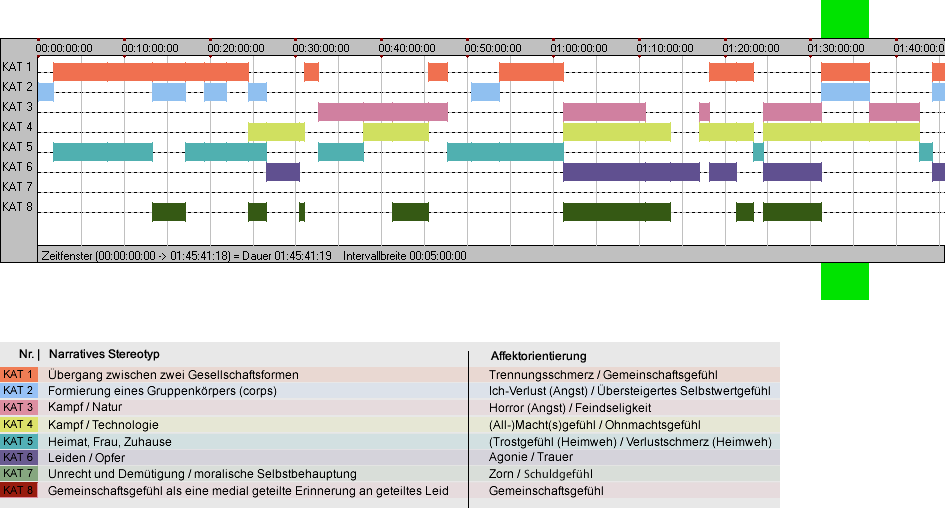Viewport: 945px width, 530px height.
Task: Click the longest purple KAT 6 segment
Action: (631, 172)
